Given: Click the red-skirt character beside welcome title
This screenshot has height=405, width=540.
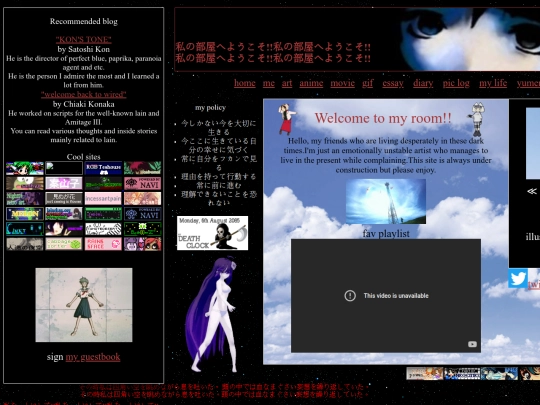Looking at the screenshot, I should 287,119.
